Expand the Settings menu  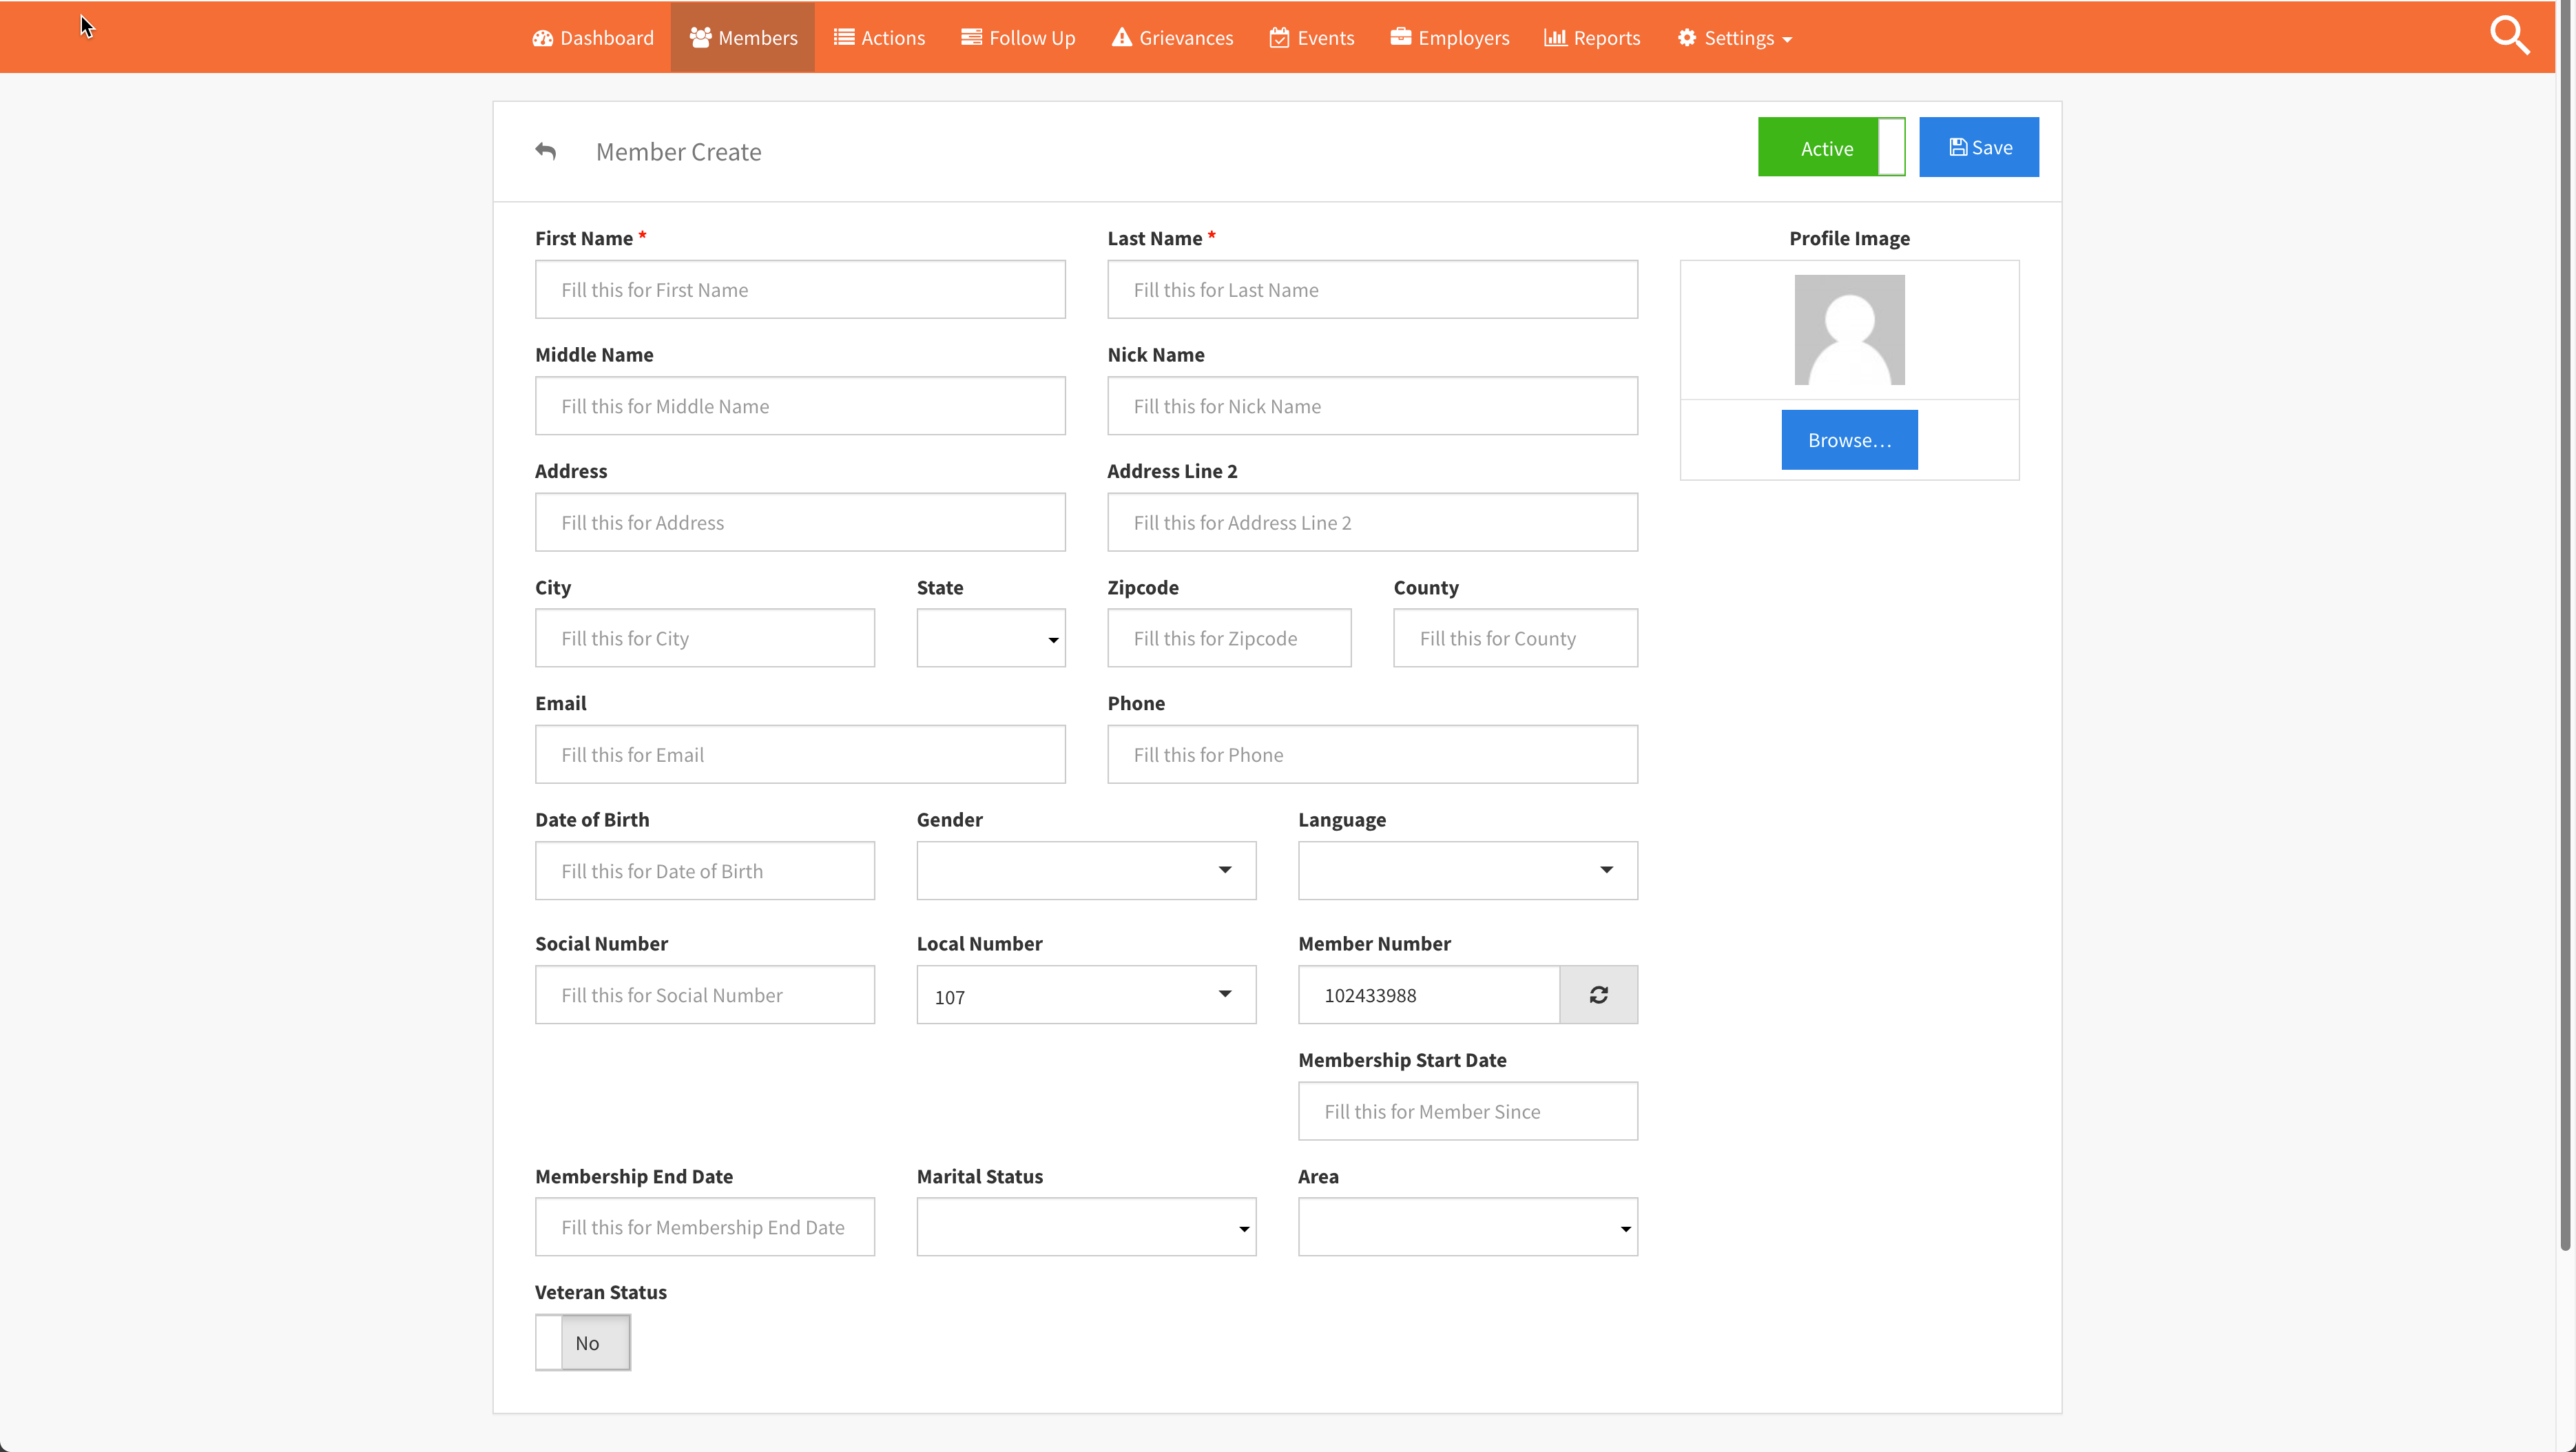pyautogui.click(x=1734, y=38)
